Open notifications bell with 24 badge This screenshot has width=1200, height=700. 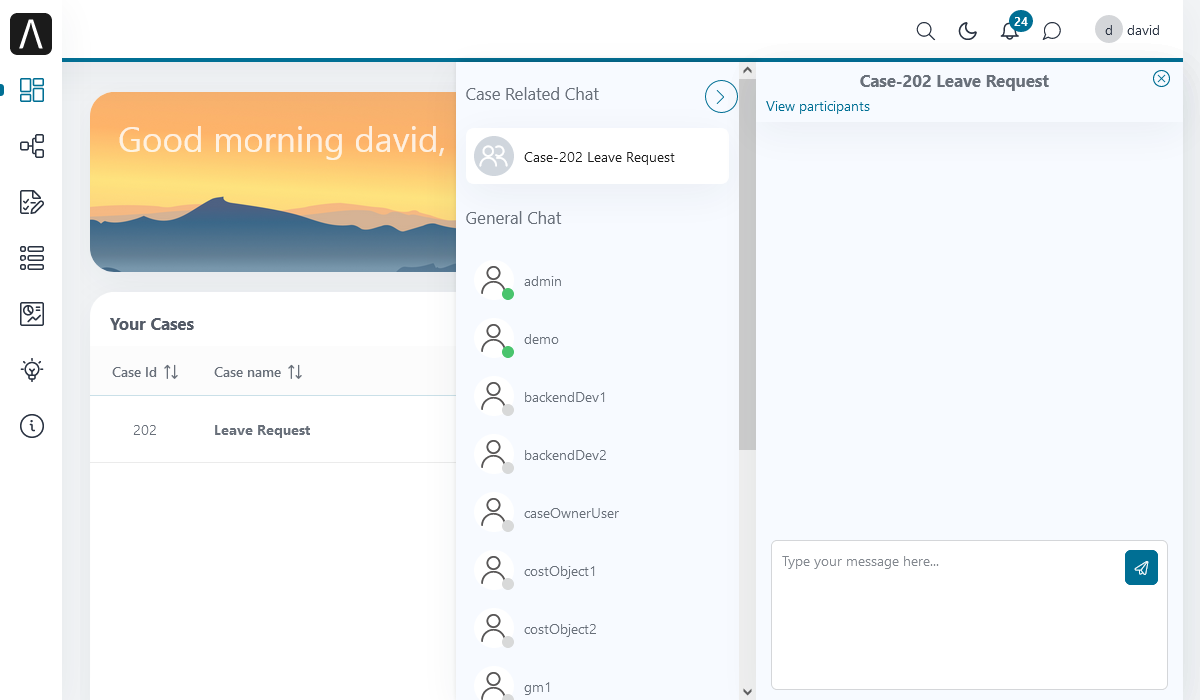(x=1010, y=30)
